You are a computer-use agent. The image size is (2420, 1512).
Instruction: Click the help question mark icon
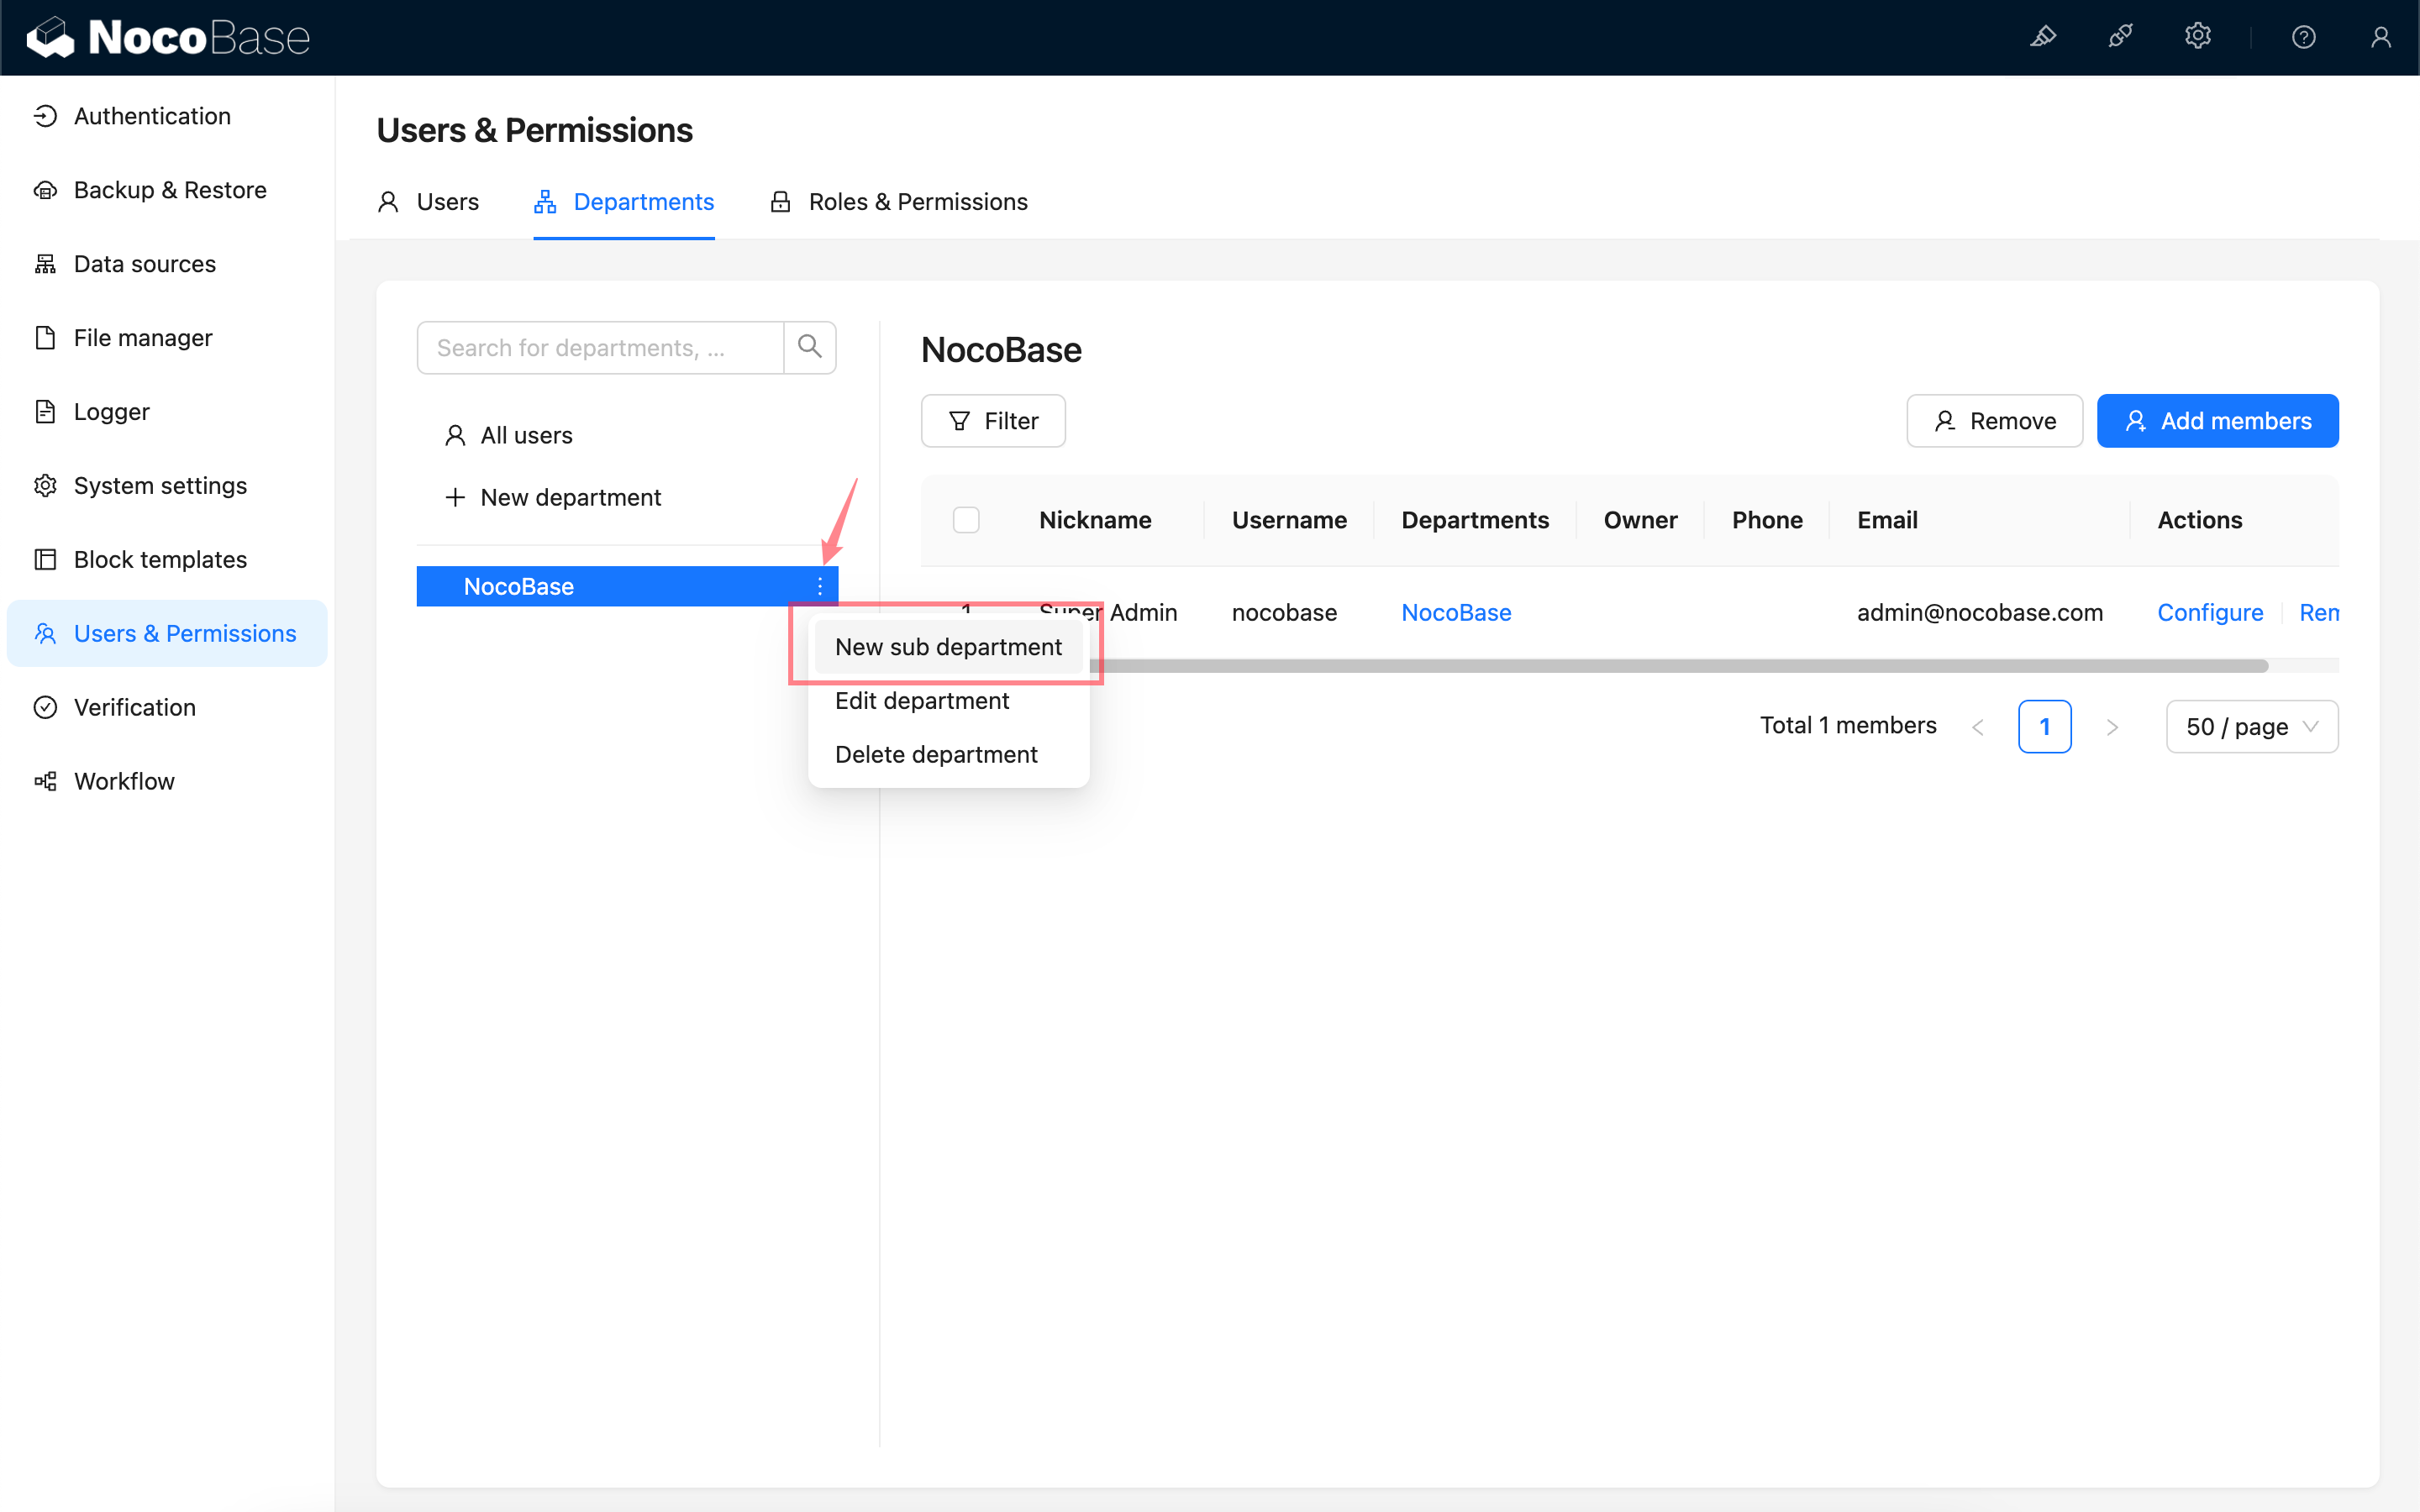click(x=2303, y=37)
